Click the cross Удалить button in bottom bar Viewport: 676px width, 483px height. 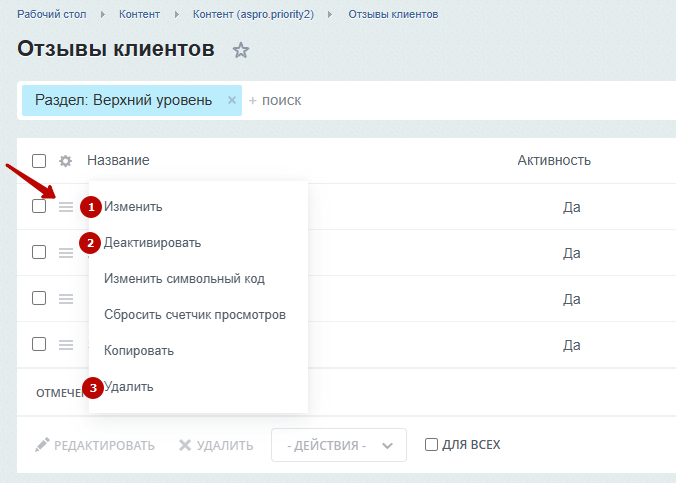pyautogui.click(x=216, y=445)
